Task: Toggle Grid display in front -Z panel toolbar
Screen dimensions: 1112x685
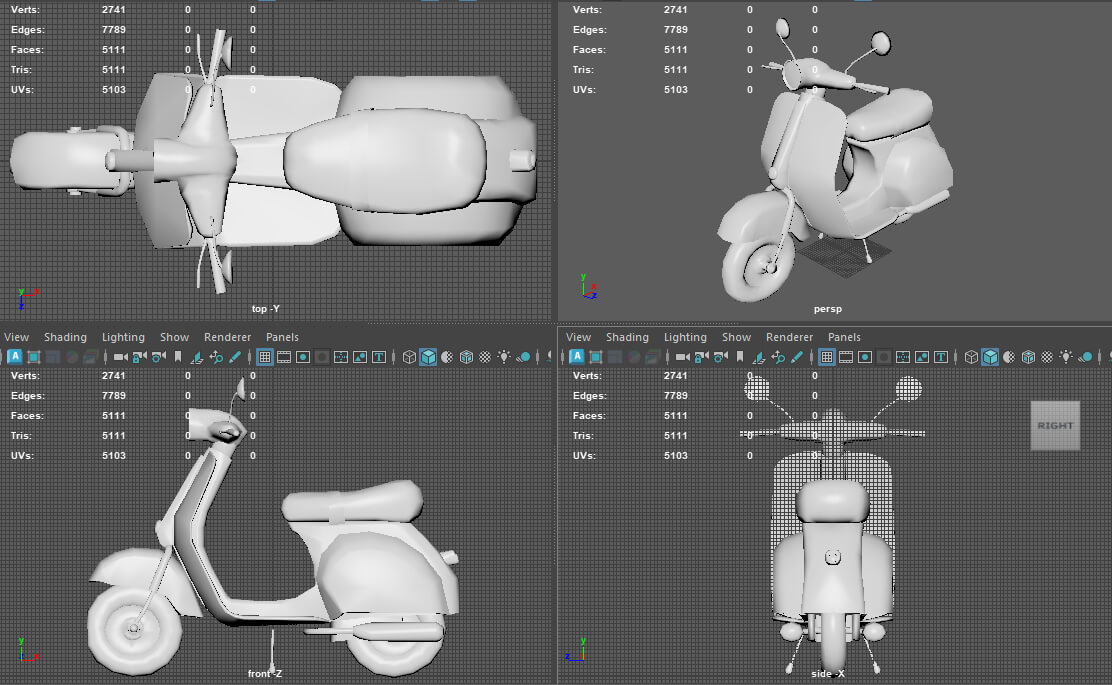Action: click(265, 357)
